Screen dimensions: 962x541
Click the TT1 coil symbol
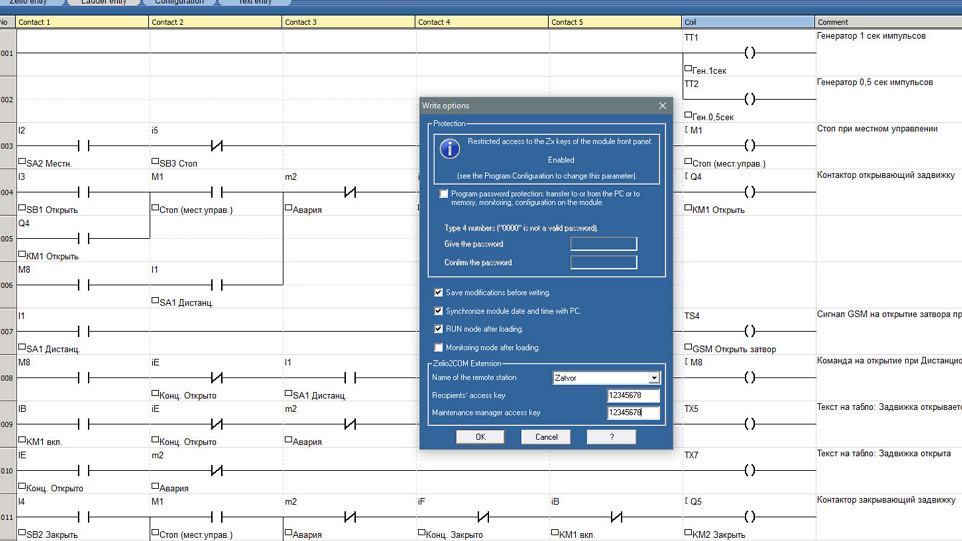point(749,52)
